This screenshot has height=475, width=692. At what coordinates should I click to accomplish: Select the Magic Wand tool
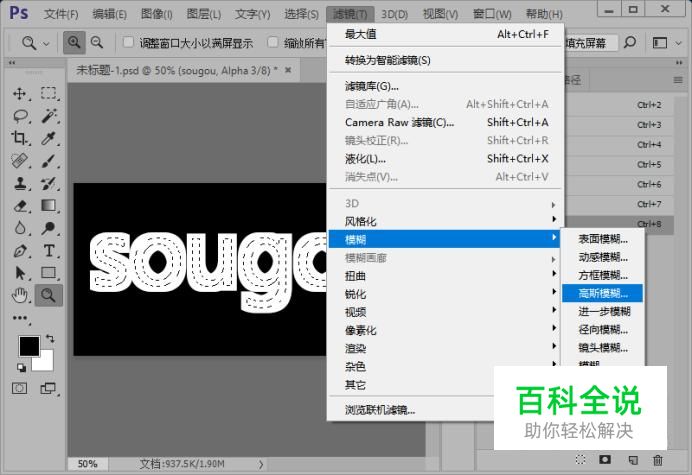pos(49,116)
